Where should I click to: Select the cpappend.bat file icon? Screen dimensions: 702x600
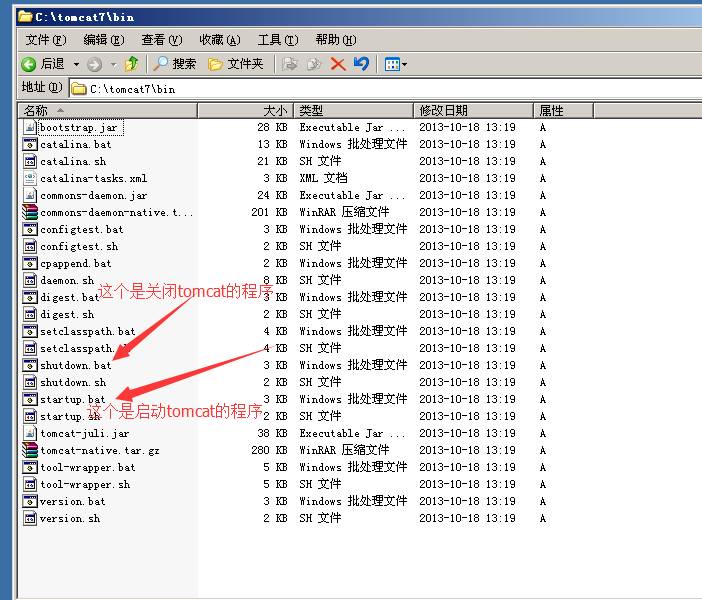tap(30, 263)
